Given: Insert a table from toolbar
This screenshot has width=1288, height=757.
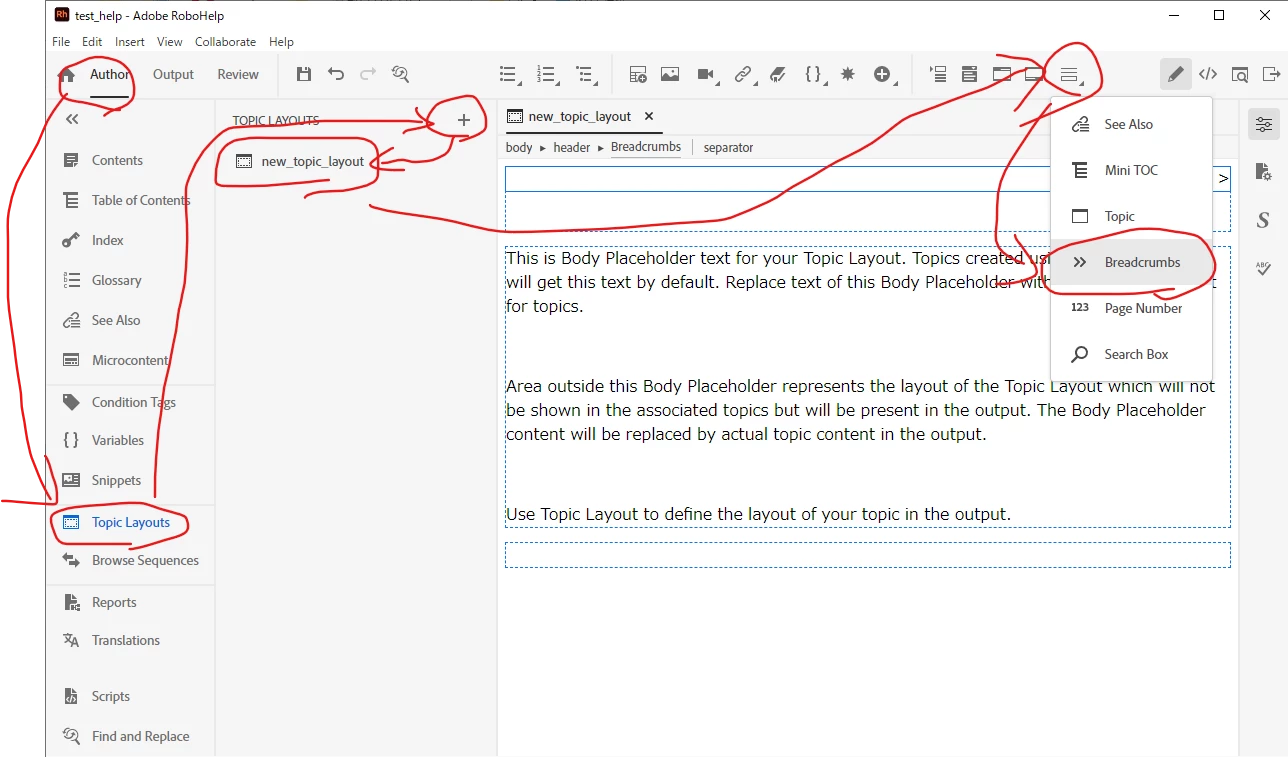Looking at the screenshot, I should (638, 74).
